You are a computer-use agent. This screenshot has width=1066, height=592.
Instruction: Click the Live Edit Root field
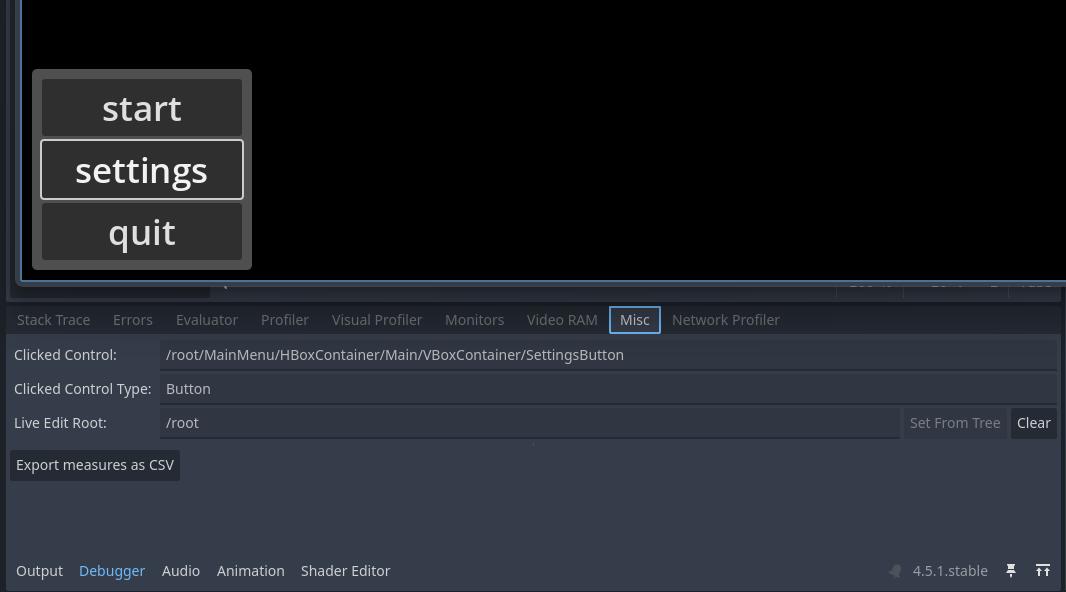[530, 423]
